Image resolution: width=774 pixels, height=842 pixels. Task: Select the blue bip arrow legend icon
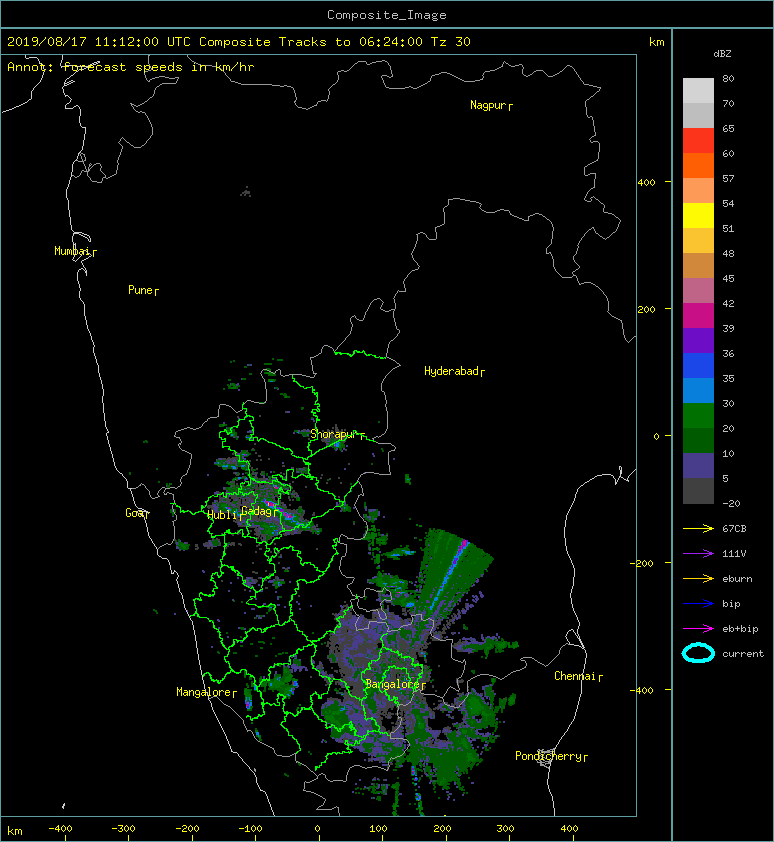698,604
